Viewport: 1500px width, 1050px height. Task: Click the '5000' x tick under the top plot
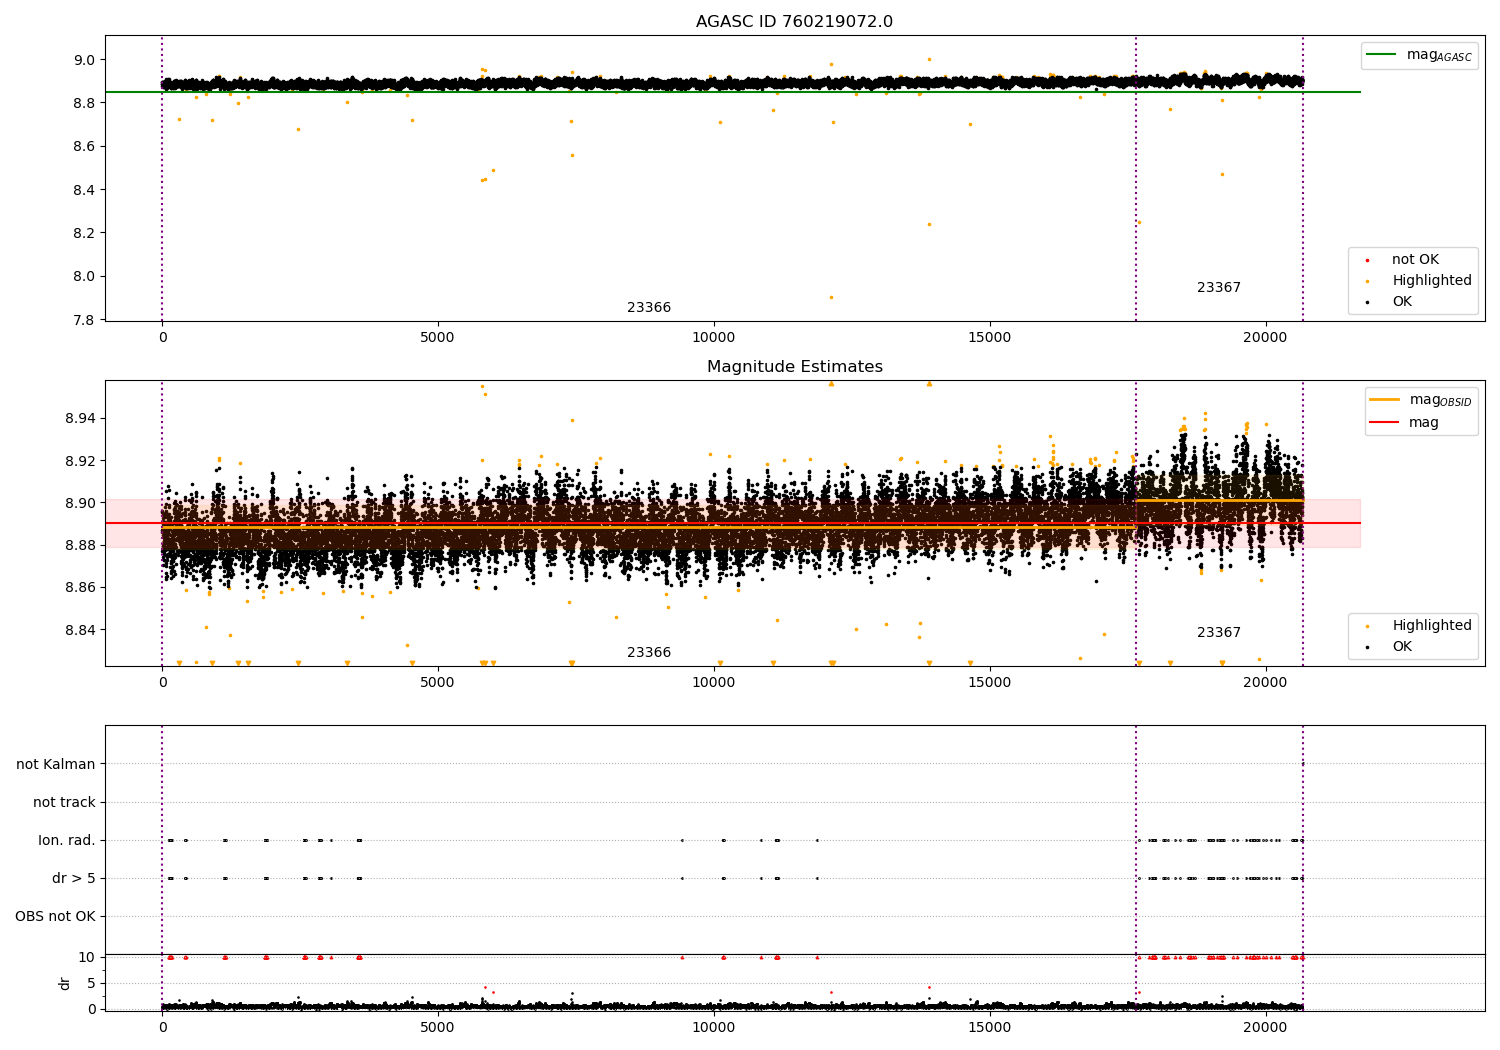pos(438,338)
